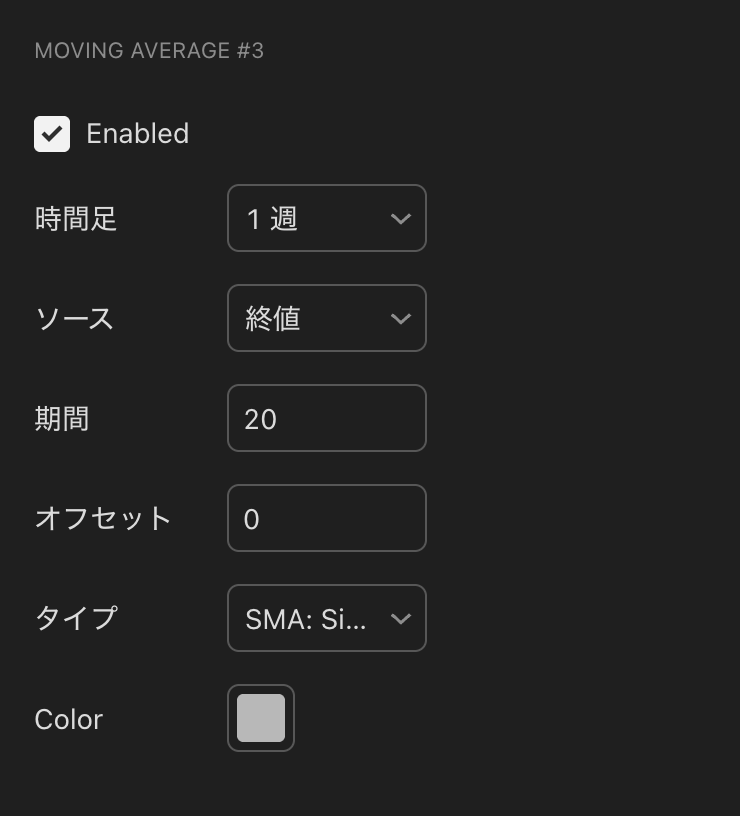Click the 期間 label
Screen dimensions: 740x816
[62, 418]
